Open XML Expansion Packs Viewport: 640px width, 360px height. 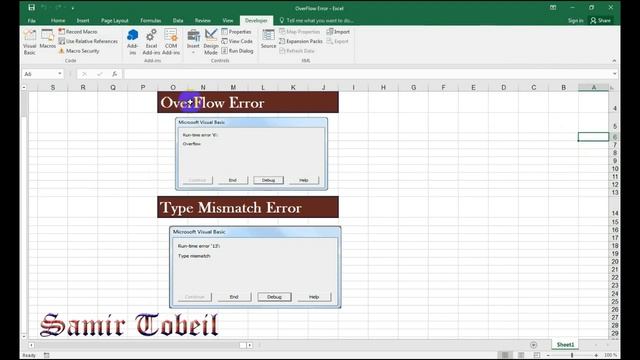click(x=301, y=41)
